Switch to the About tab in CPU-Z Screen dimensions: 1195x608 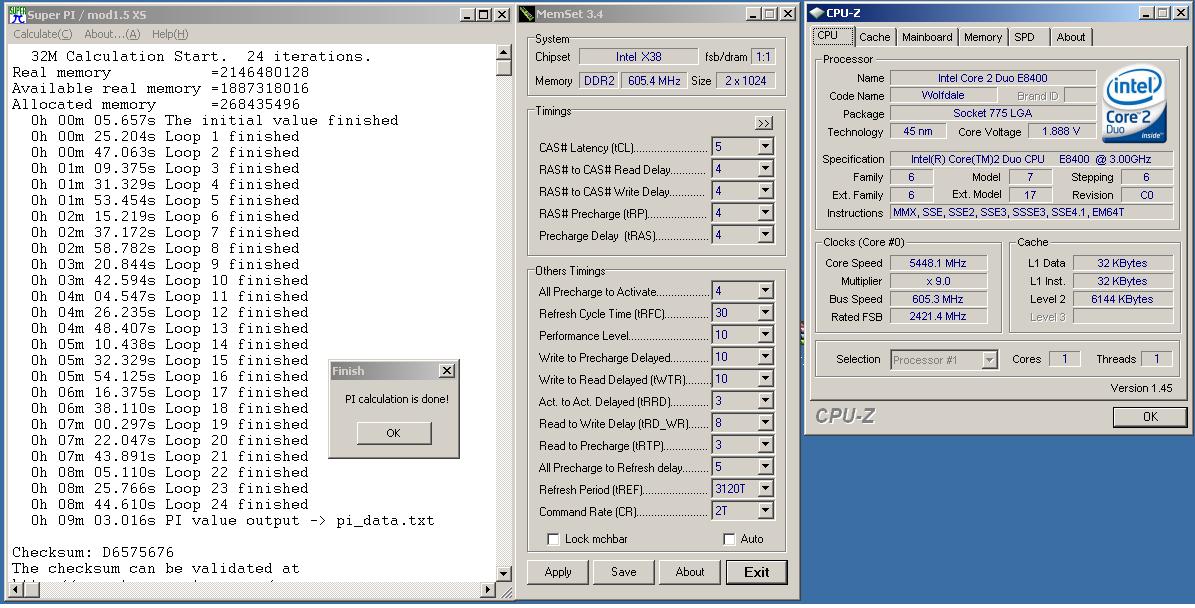coord(1071,37)
